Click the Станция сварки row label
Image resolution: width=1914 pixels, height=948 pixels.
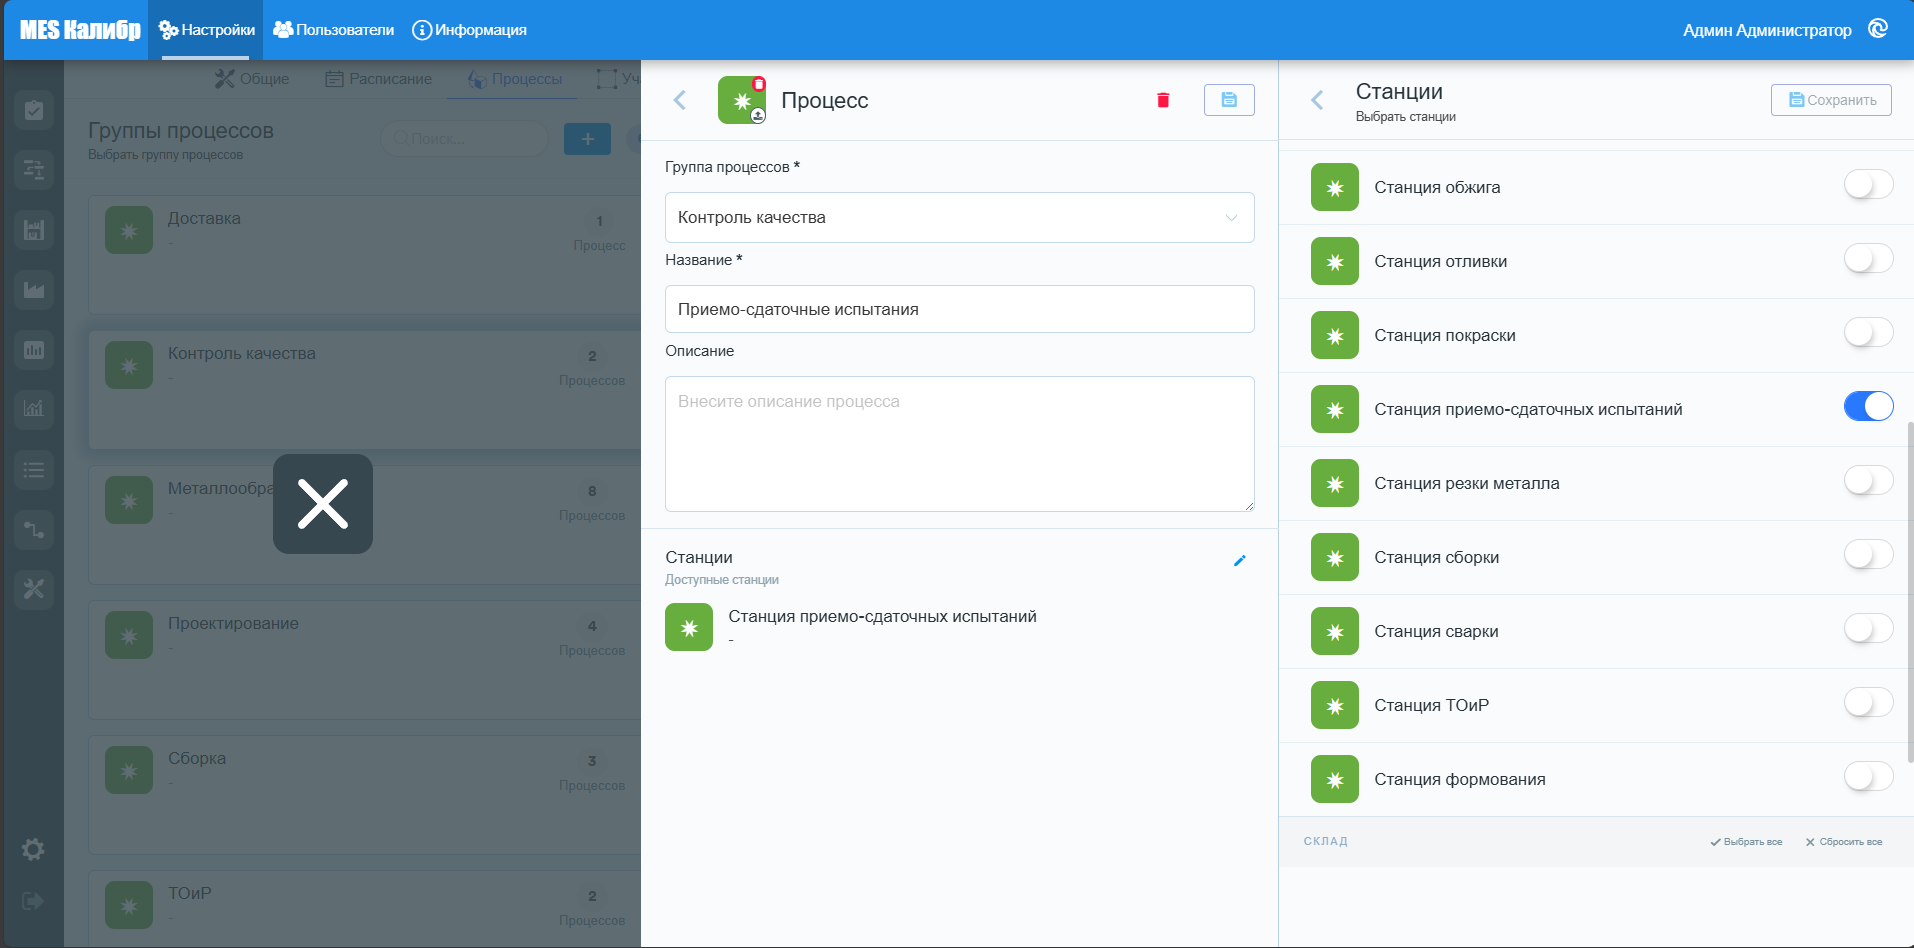click(1436, 631)
